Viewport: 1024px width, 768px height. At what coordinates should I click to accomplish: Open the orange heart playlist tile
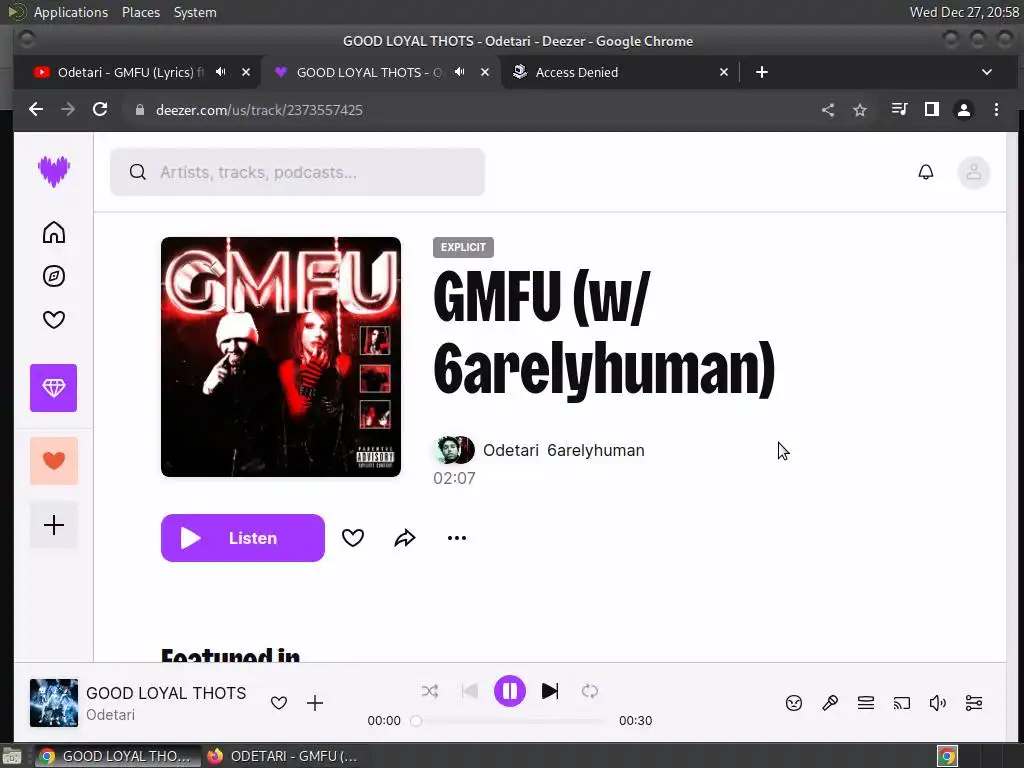(x=54, y=461)
